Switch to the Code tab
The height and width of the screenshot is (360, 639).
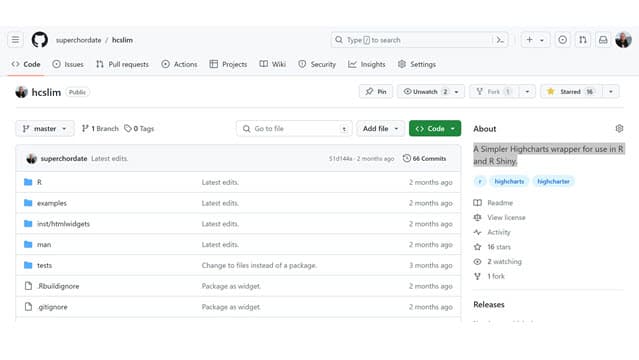(x=26, y=64)
